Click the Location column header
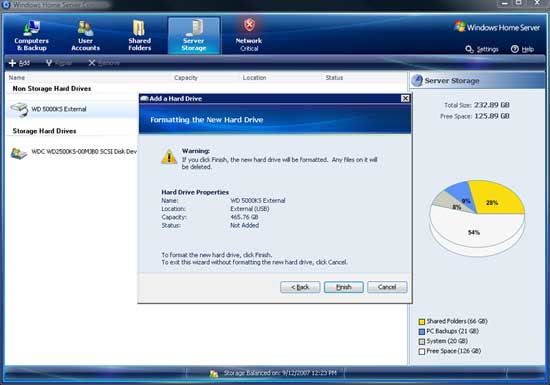 tap(254, 77)
